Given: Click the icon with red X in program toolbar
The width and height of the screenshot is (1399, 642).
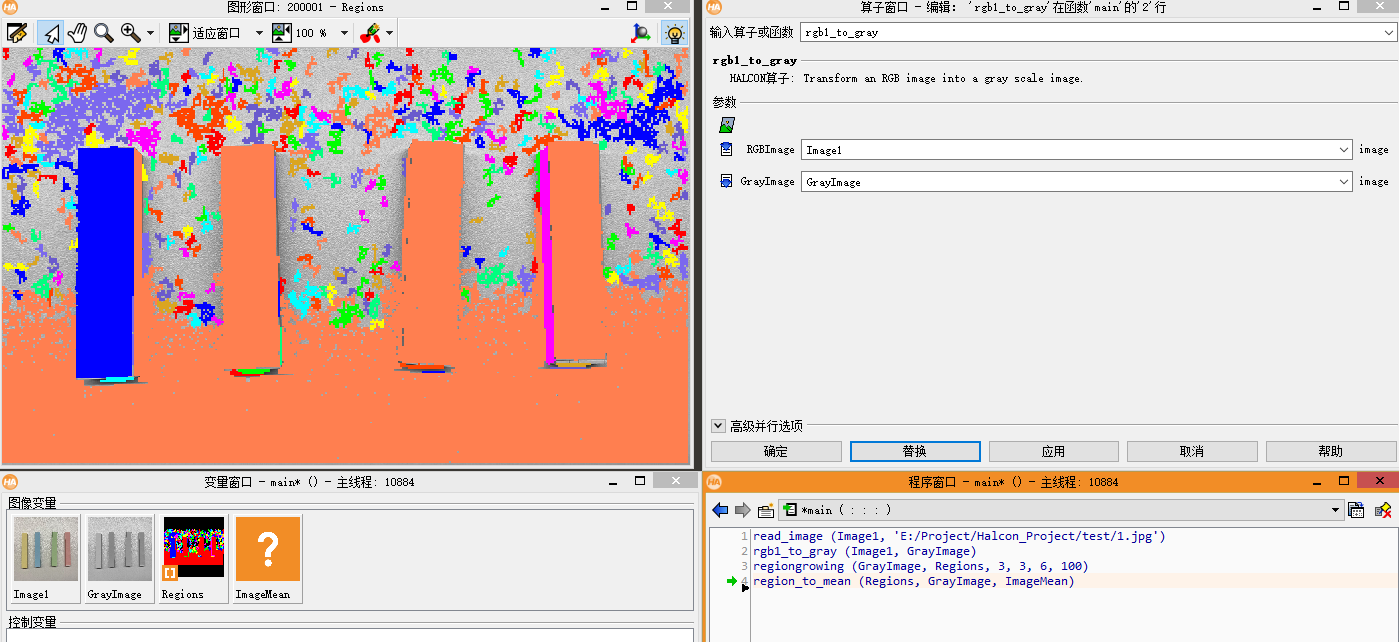Looking at the screenshot, I should pos(1384,510).
